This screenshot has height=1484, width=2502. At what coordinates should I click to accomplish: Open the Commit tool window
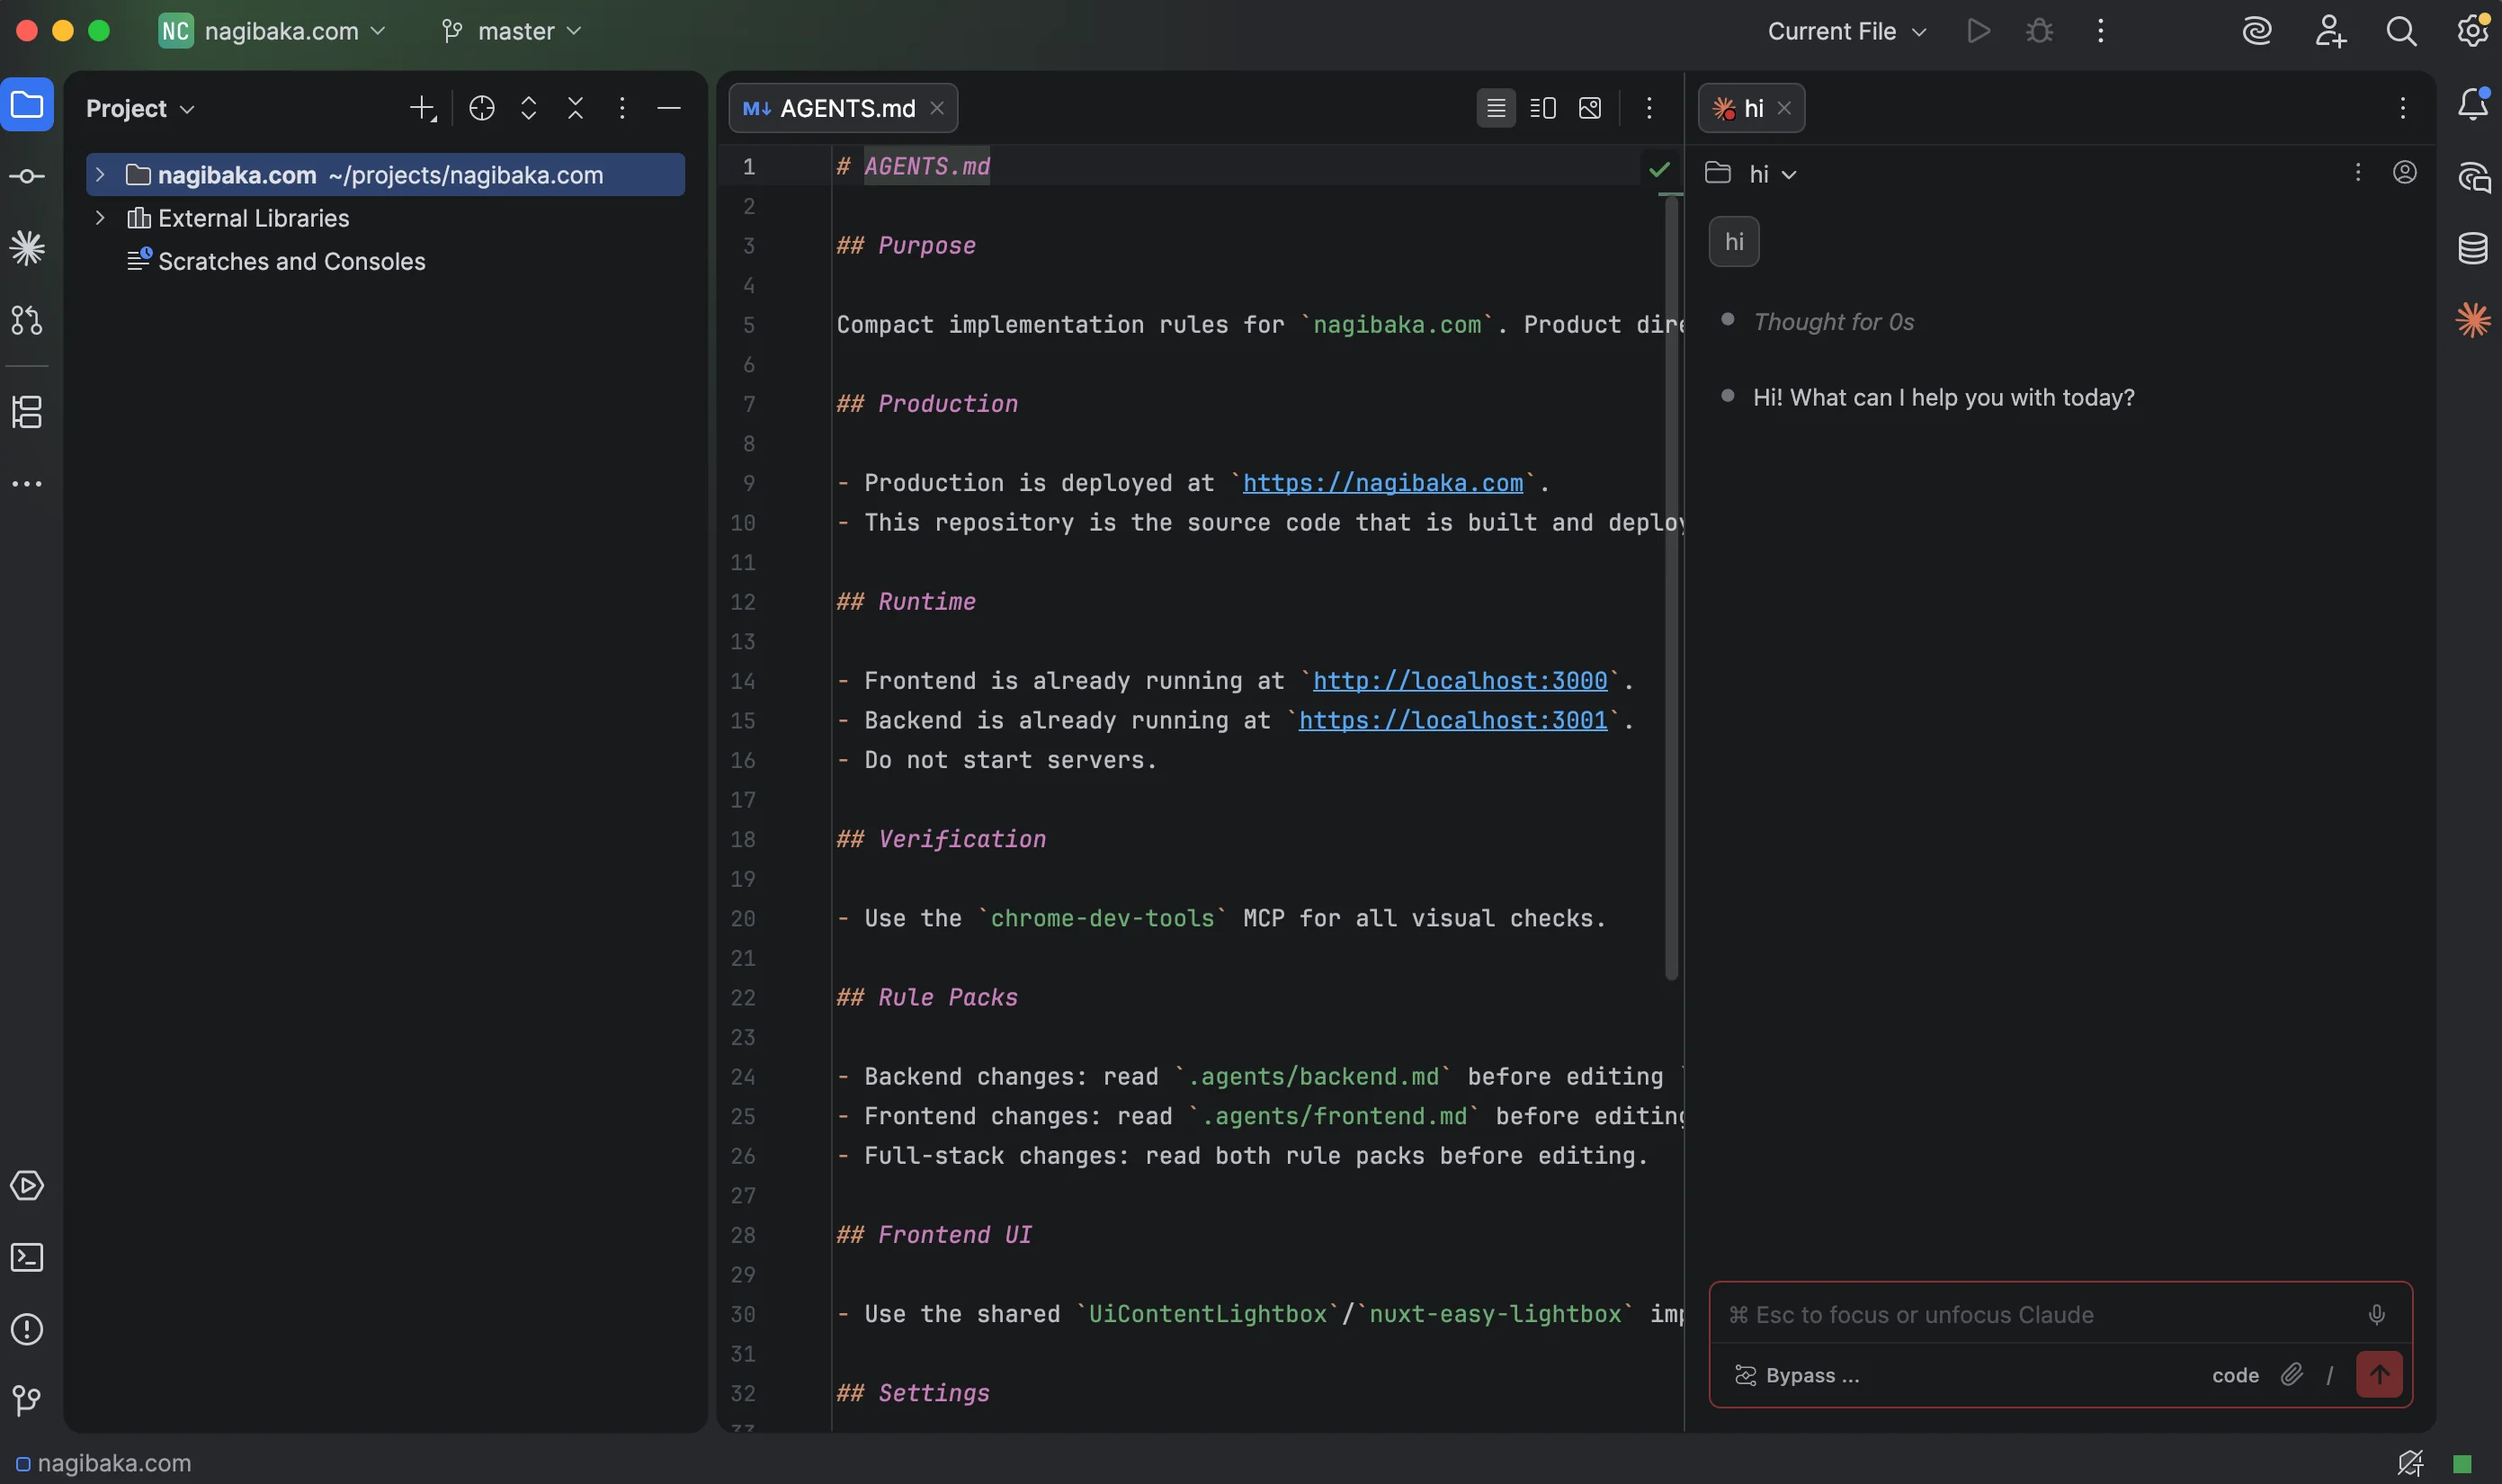[x=27, y=177]
